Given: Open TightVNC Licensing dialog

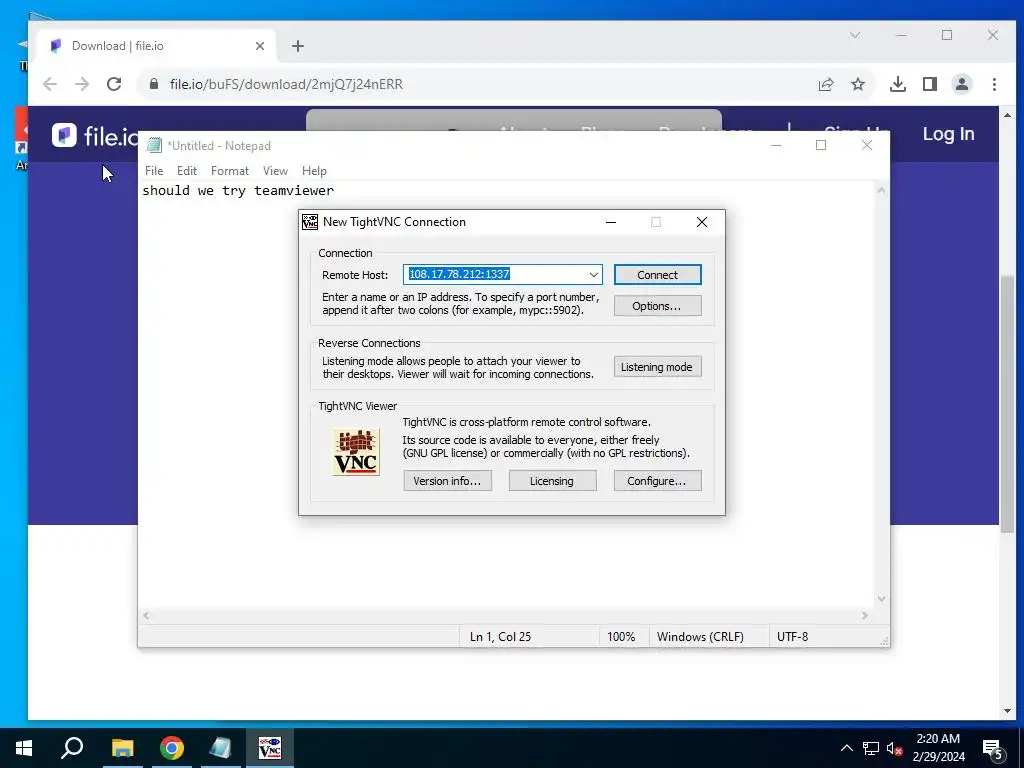Looking at the screenshot, I should 552,481.
